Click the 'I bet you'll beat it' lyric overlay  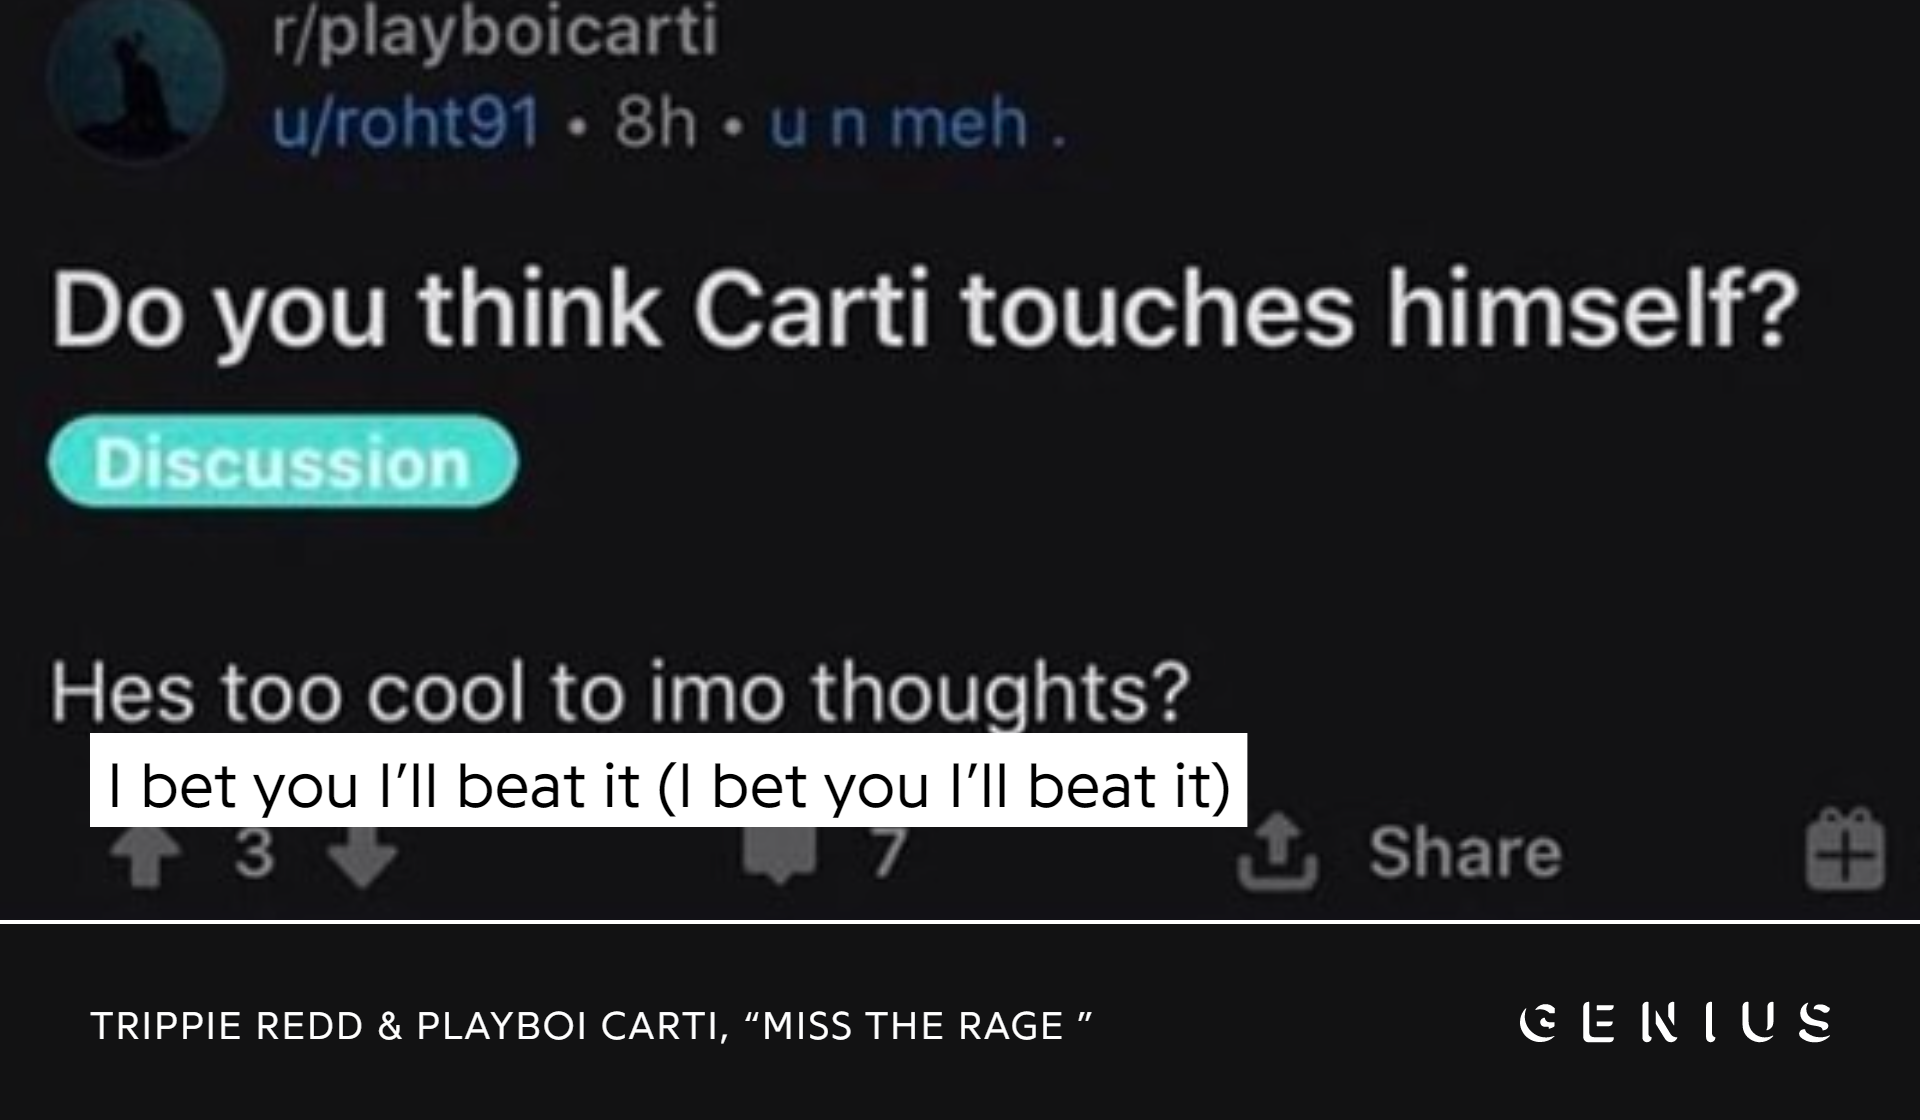[668, 781]
